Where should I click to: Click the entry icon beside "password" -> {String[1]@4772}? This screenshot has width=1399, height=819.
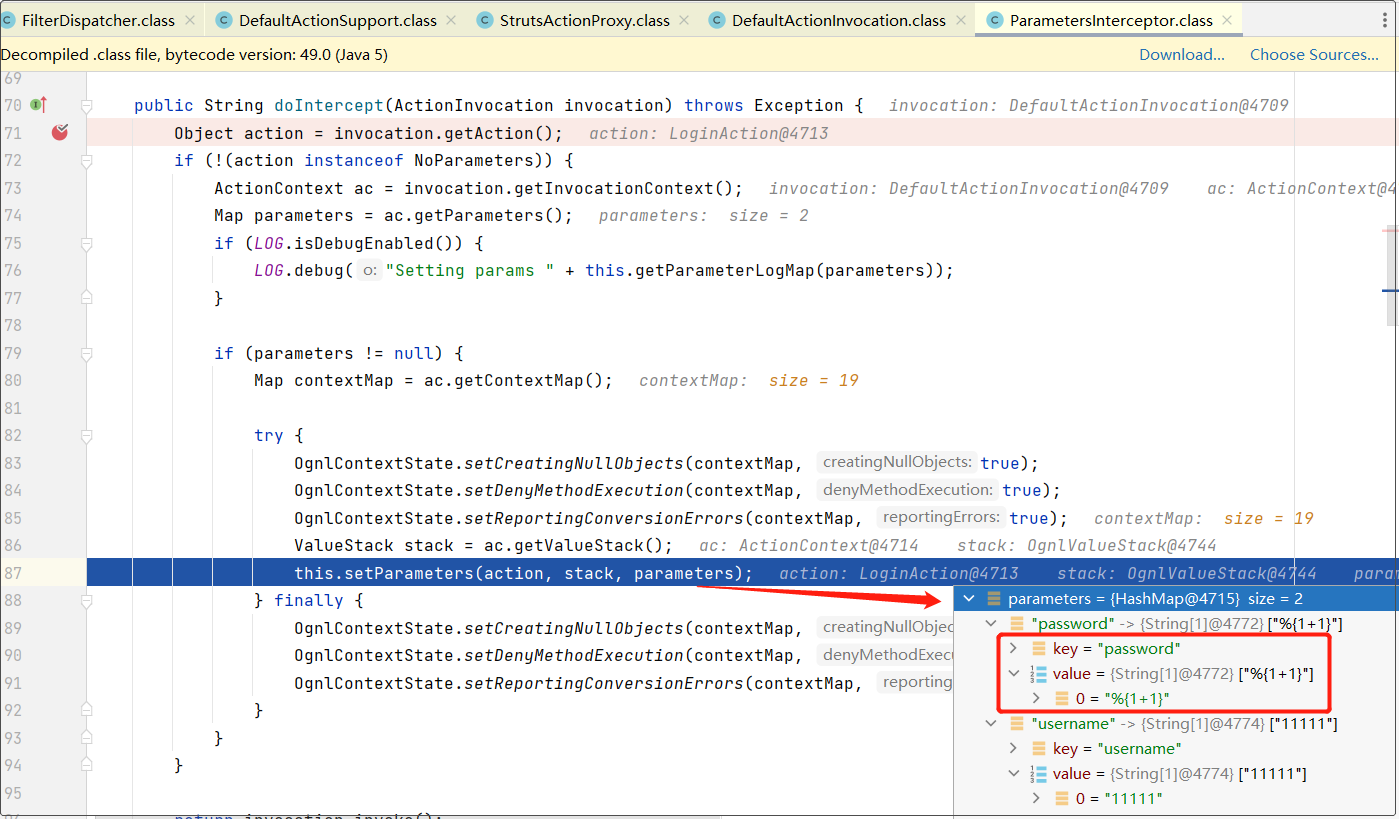(x=1016, y=623)
